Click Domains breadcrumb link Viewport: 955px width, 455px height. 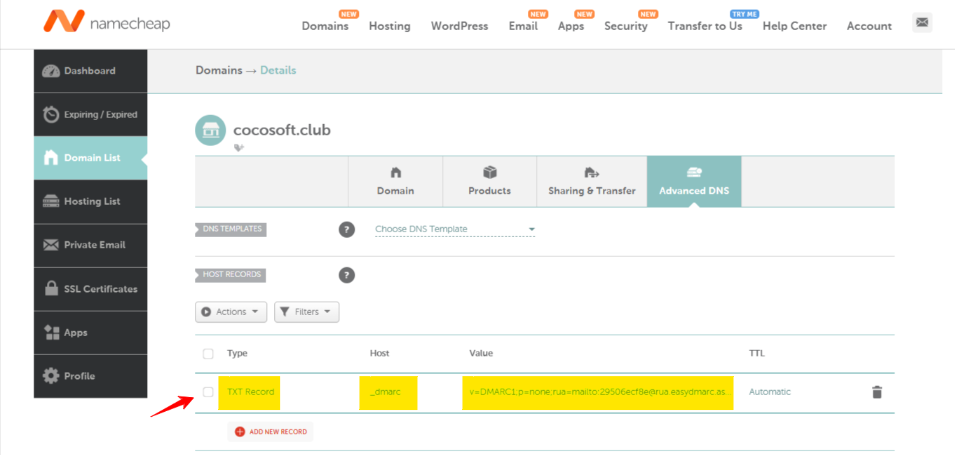pyautogui.click(x=219, y=71)
